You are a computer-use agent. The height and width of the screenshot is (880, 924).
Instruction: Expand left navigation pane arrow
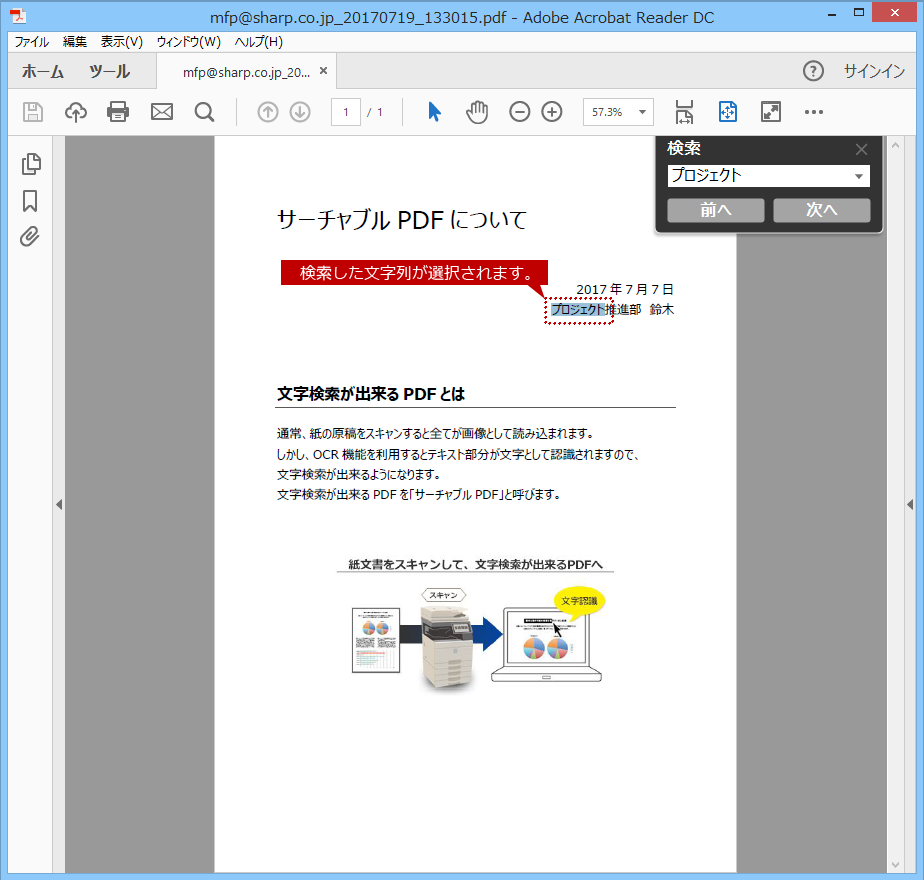point(59,505)
